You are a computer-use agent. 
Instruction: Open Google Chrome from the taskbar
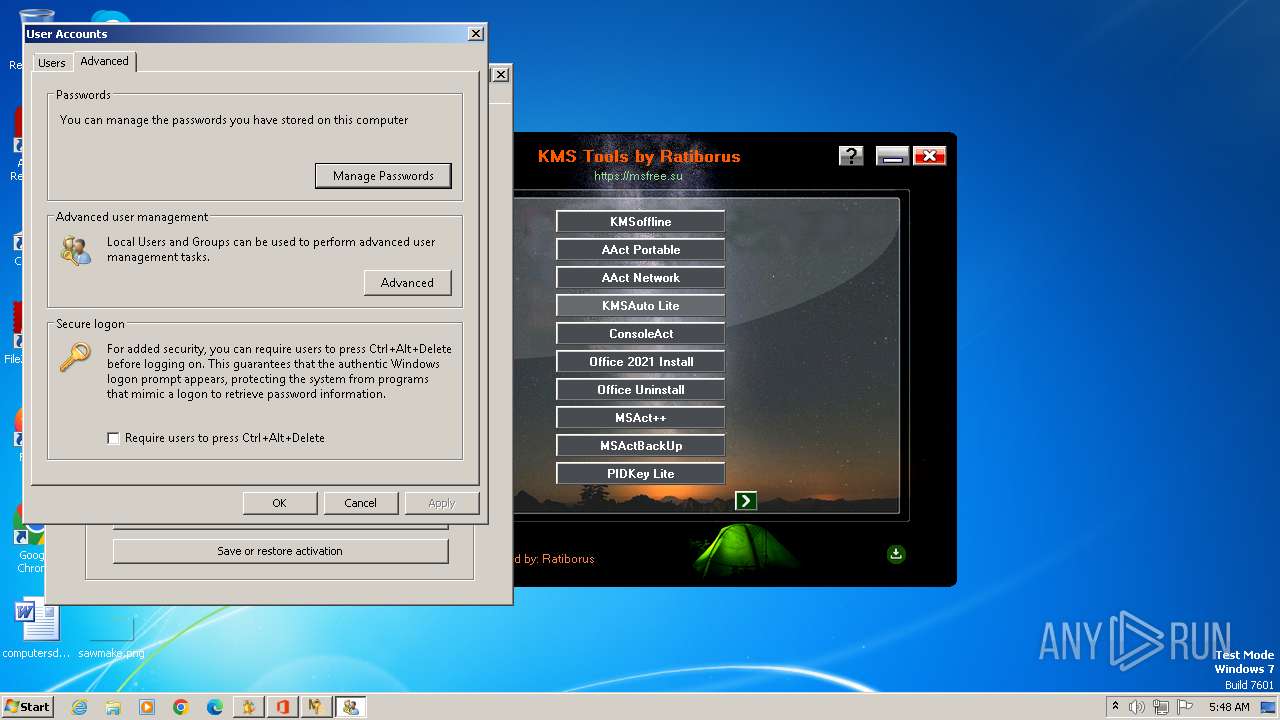point(181,707)
